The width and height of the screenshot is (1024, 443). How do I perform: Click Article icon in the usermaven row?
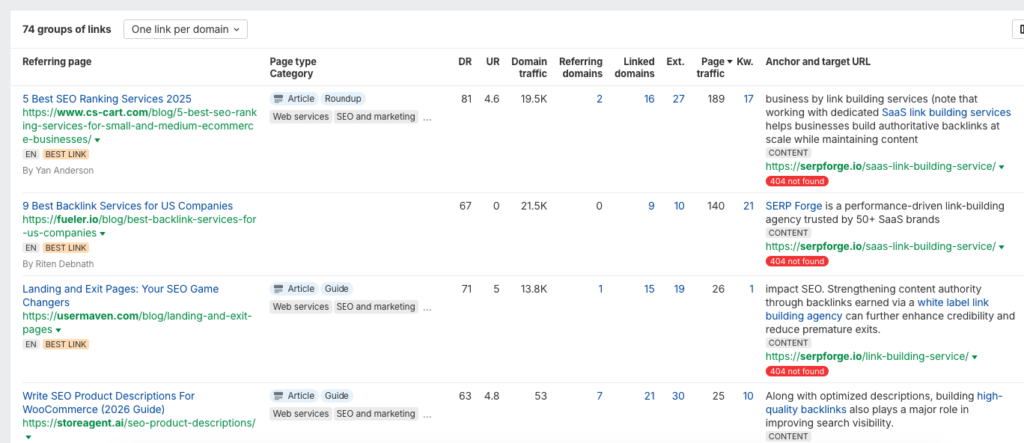[278, 289]
